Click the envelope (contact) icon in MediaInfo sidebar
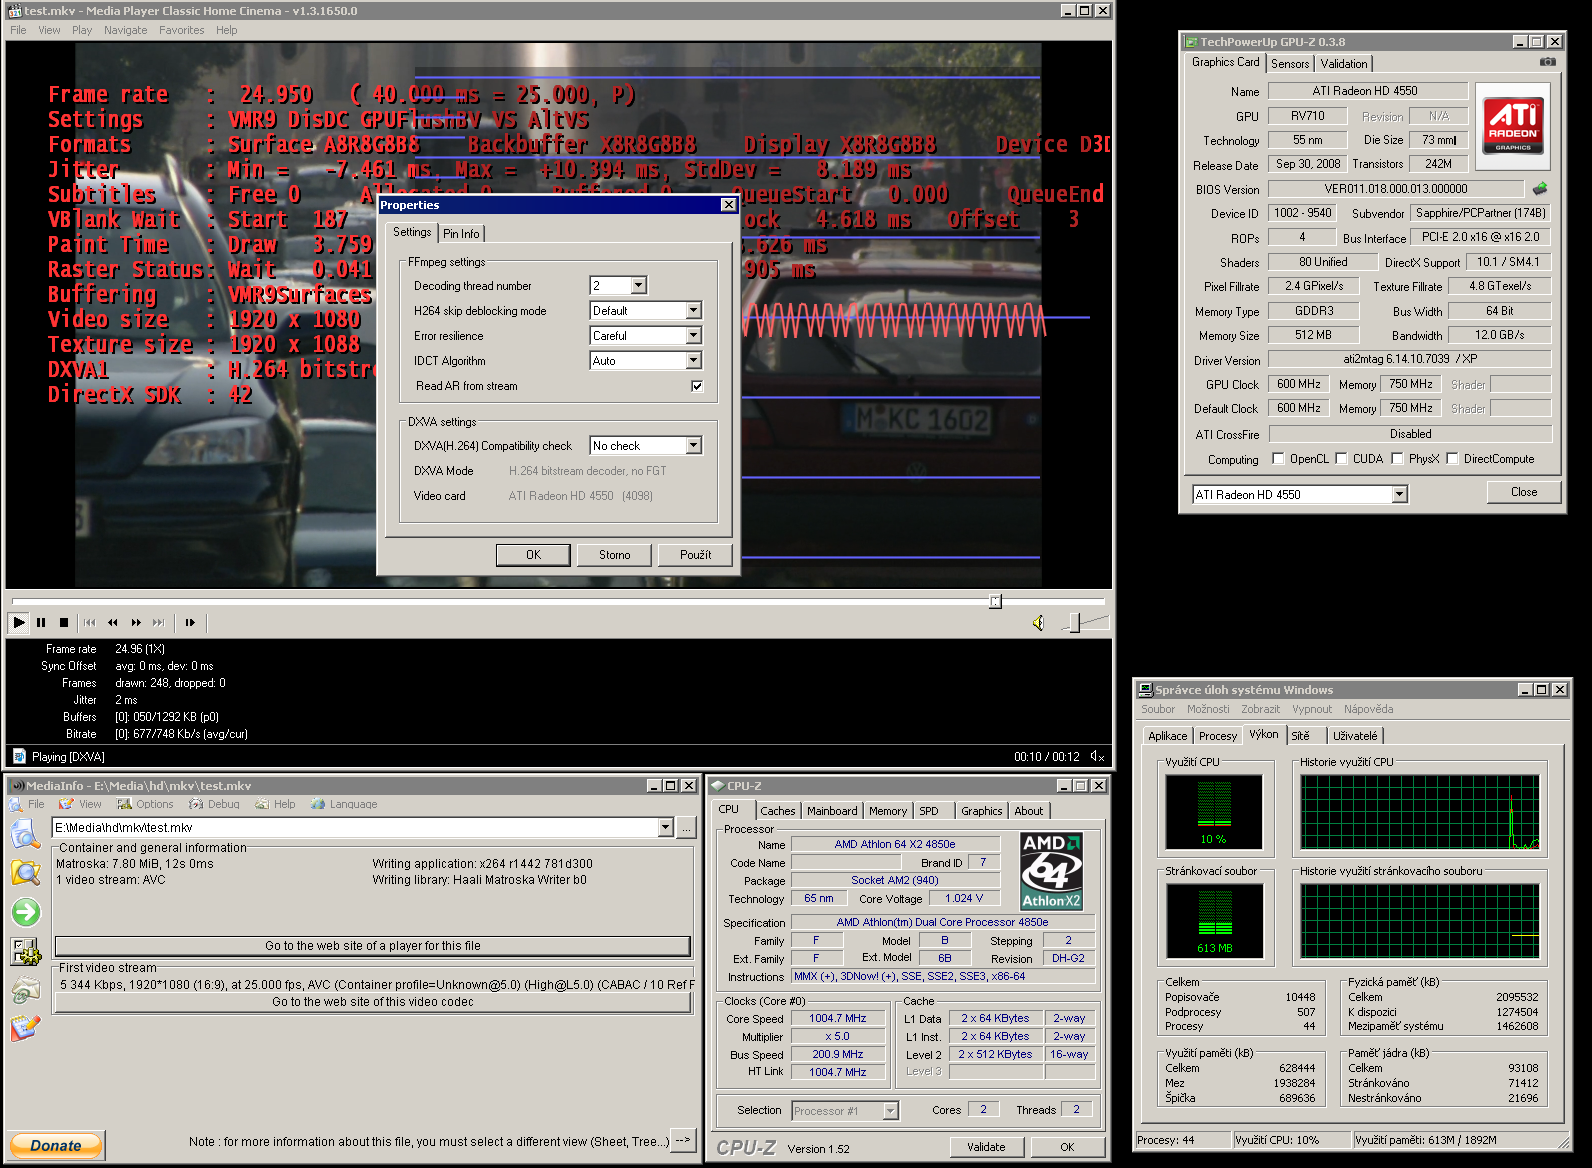The image size is (1592, 1168). click(x=25, y=990)
